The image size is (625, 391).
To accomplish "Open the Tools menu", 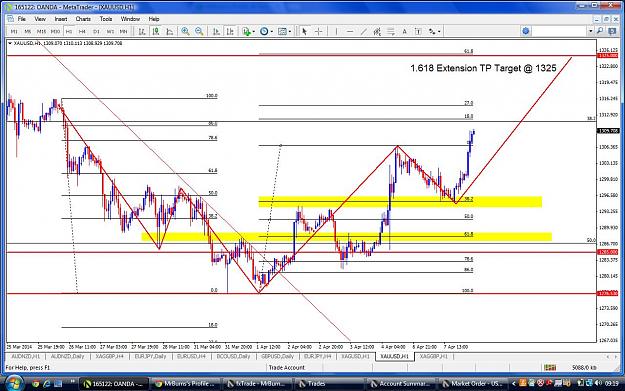I will pyautogui.click(x=106, y=19).
